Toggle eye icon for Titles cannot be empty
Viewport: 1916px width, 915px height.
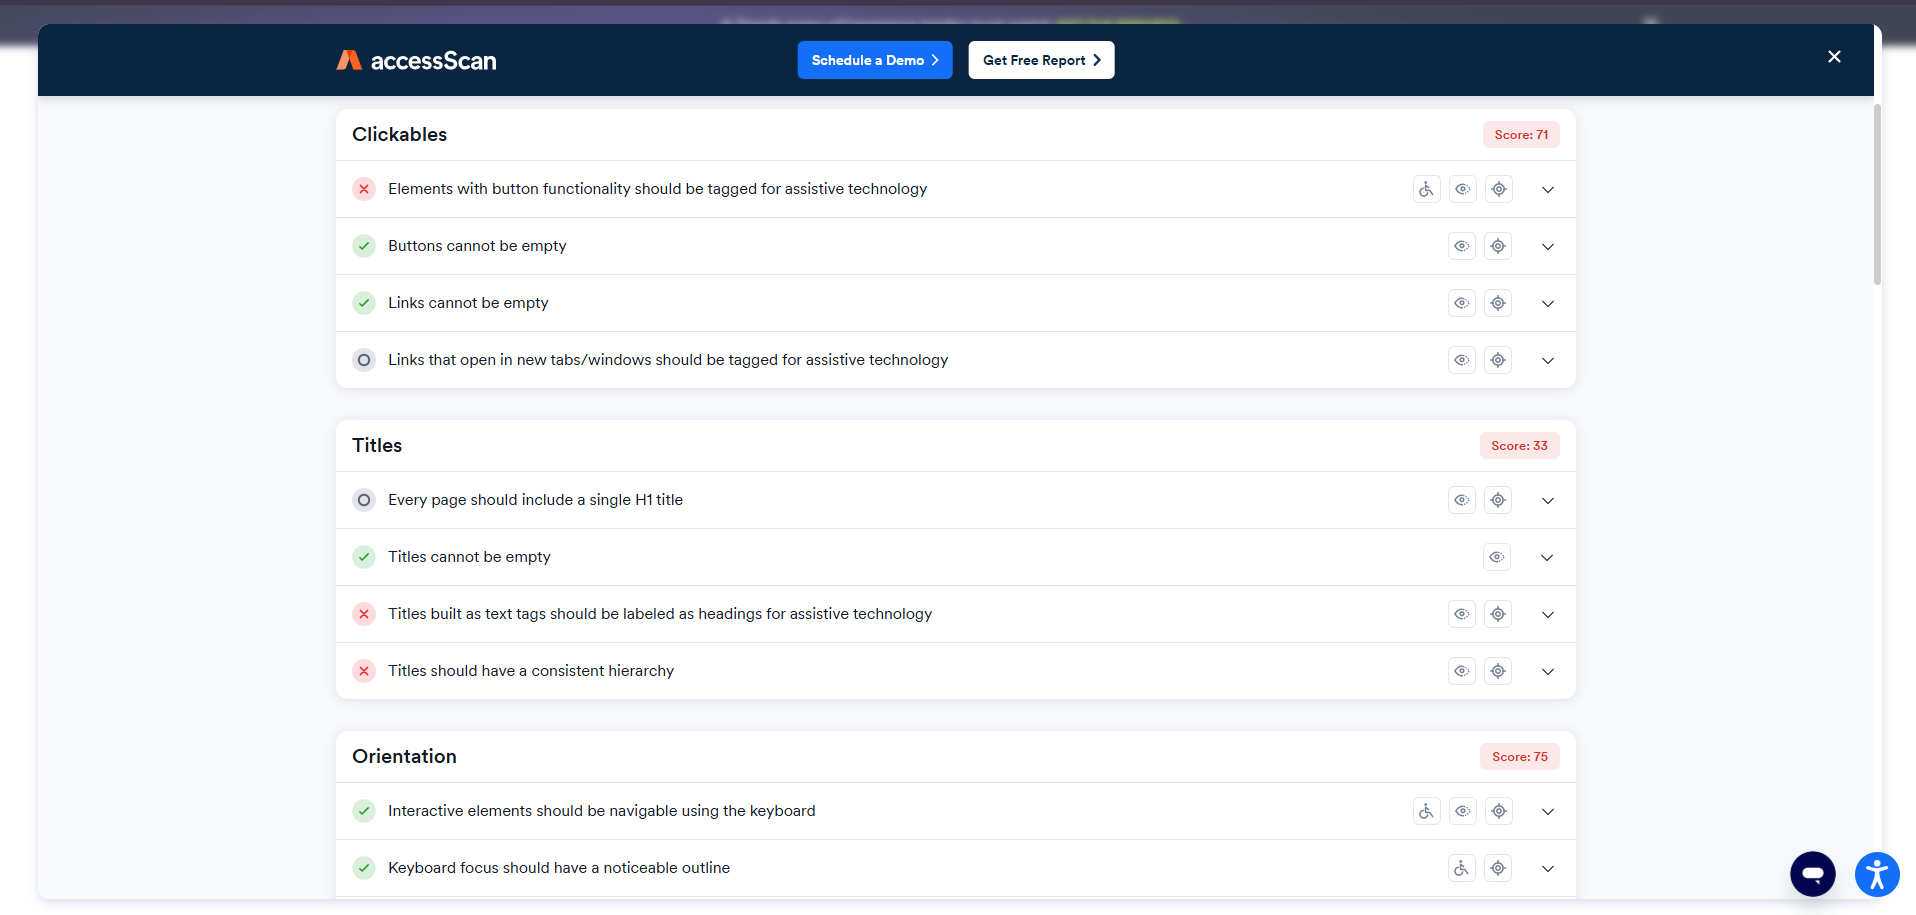pyautogui.click(x=1497, y=557)
